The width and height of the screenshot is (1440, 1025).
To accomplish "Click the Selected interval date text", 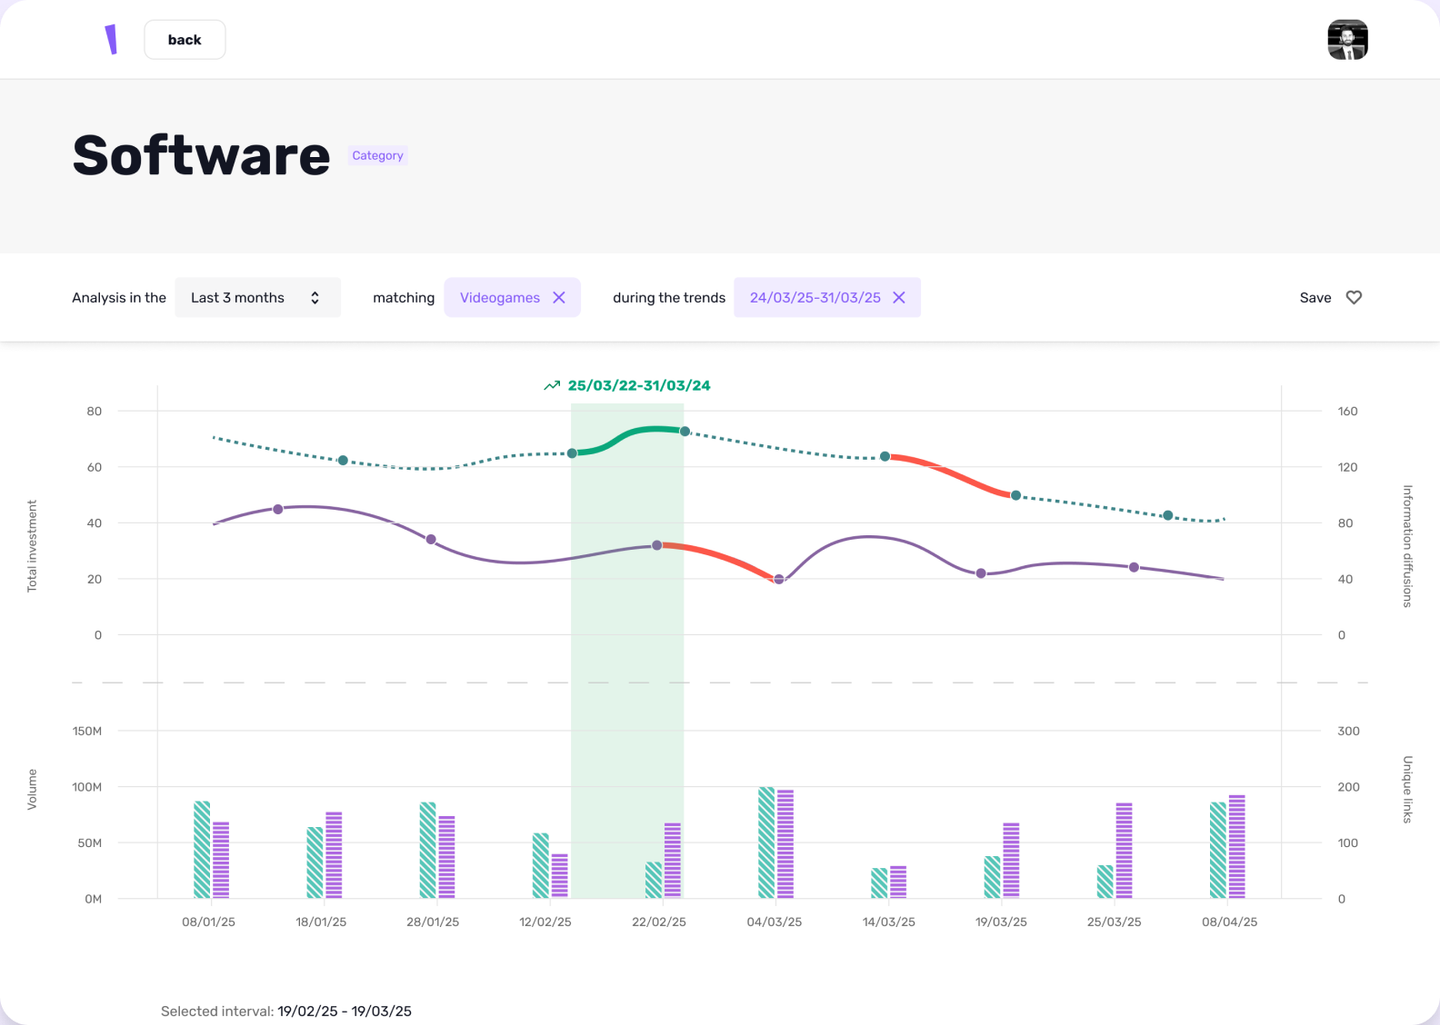I will pos(344,1011).
